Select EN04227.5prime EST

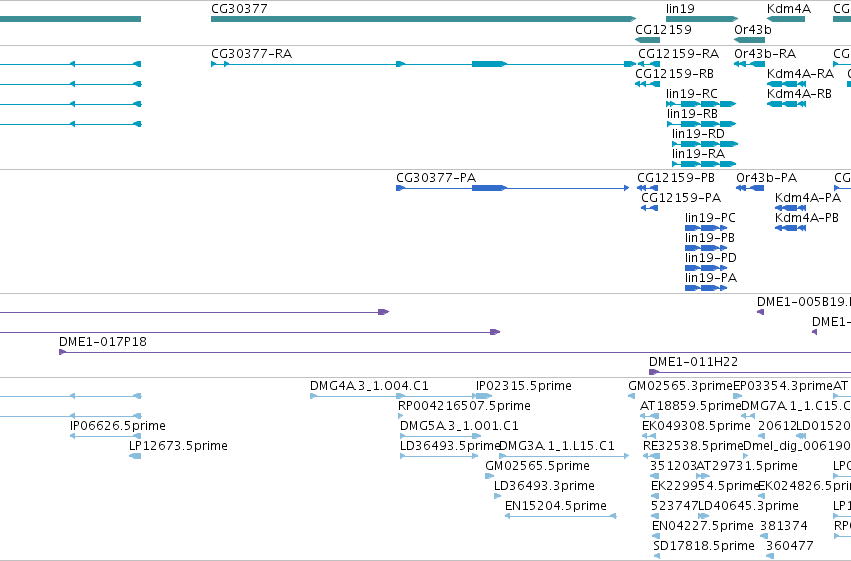(x=656, y=537)
